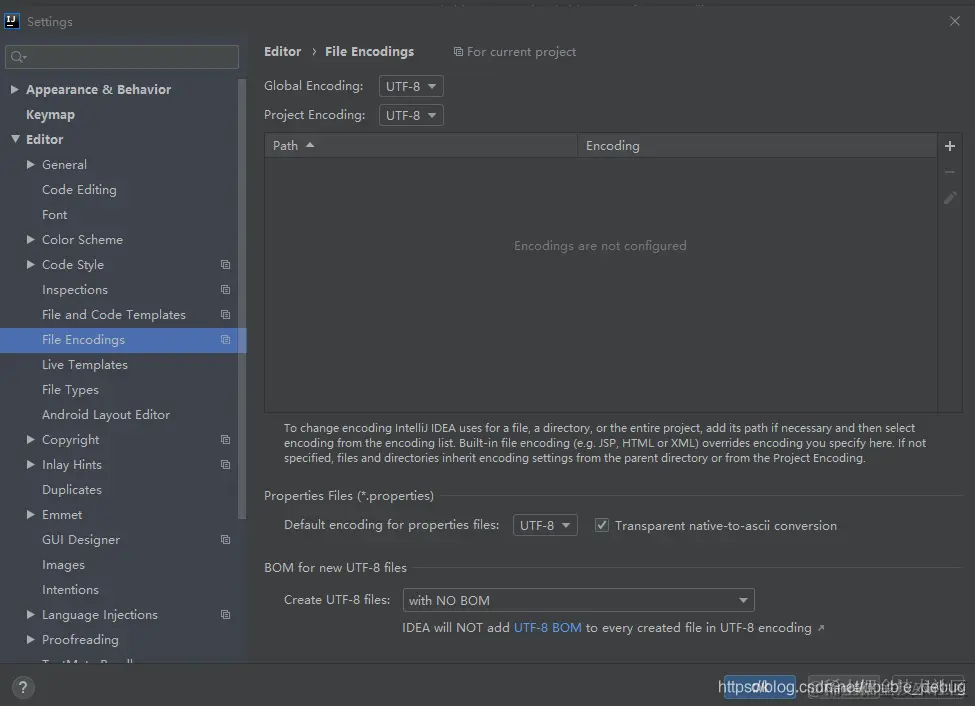This screenshot has width=975, height=706.
Task: Click project-level icon next to Copyright
Action: (225, 440)
